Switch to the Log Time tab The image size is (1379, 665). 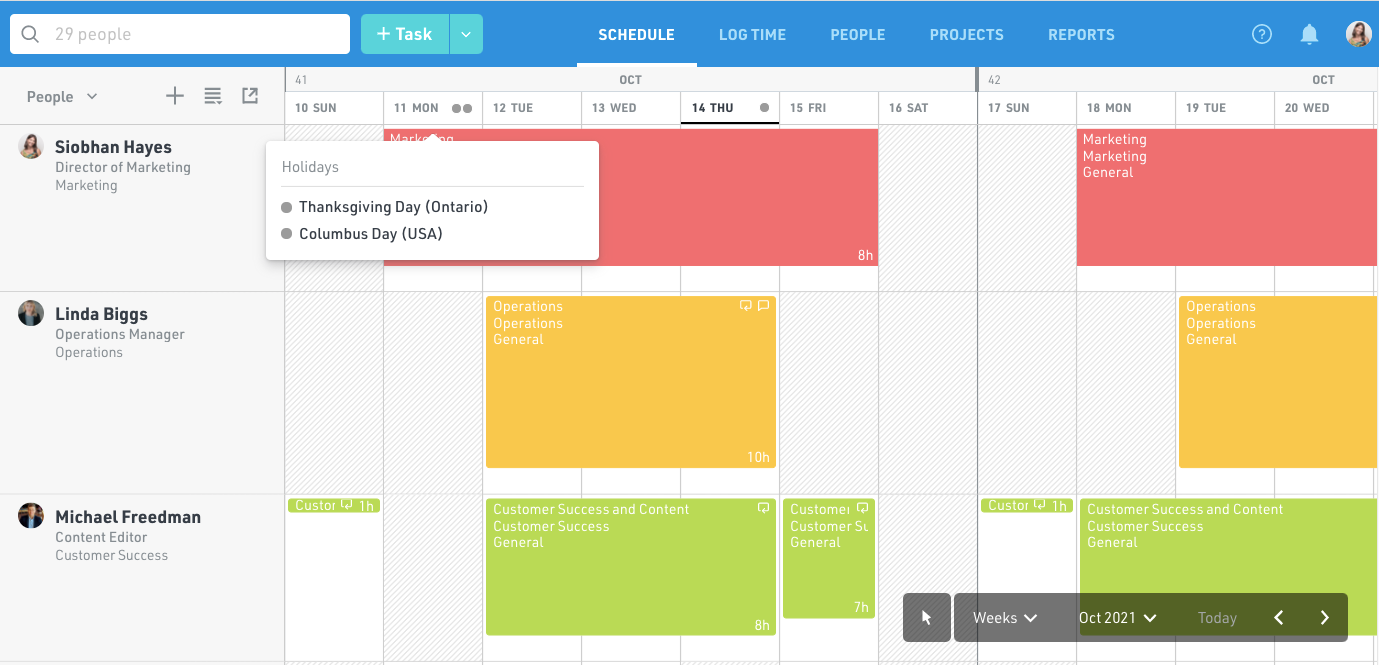(x=752, y=35)
